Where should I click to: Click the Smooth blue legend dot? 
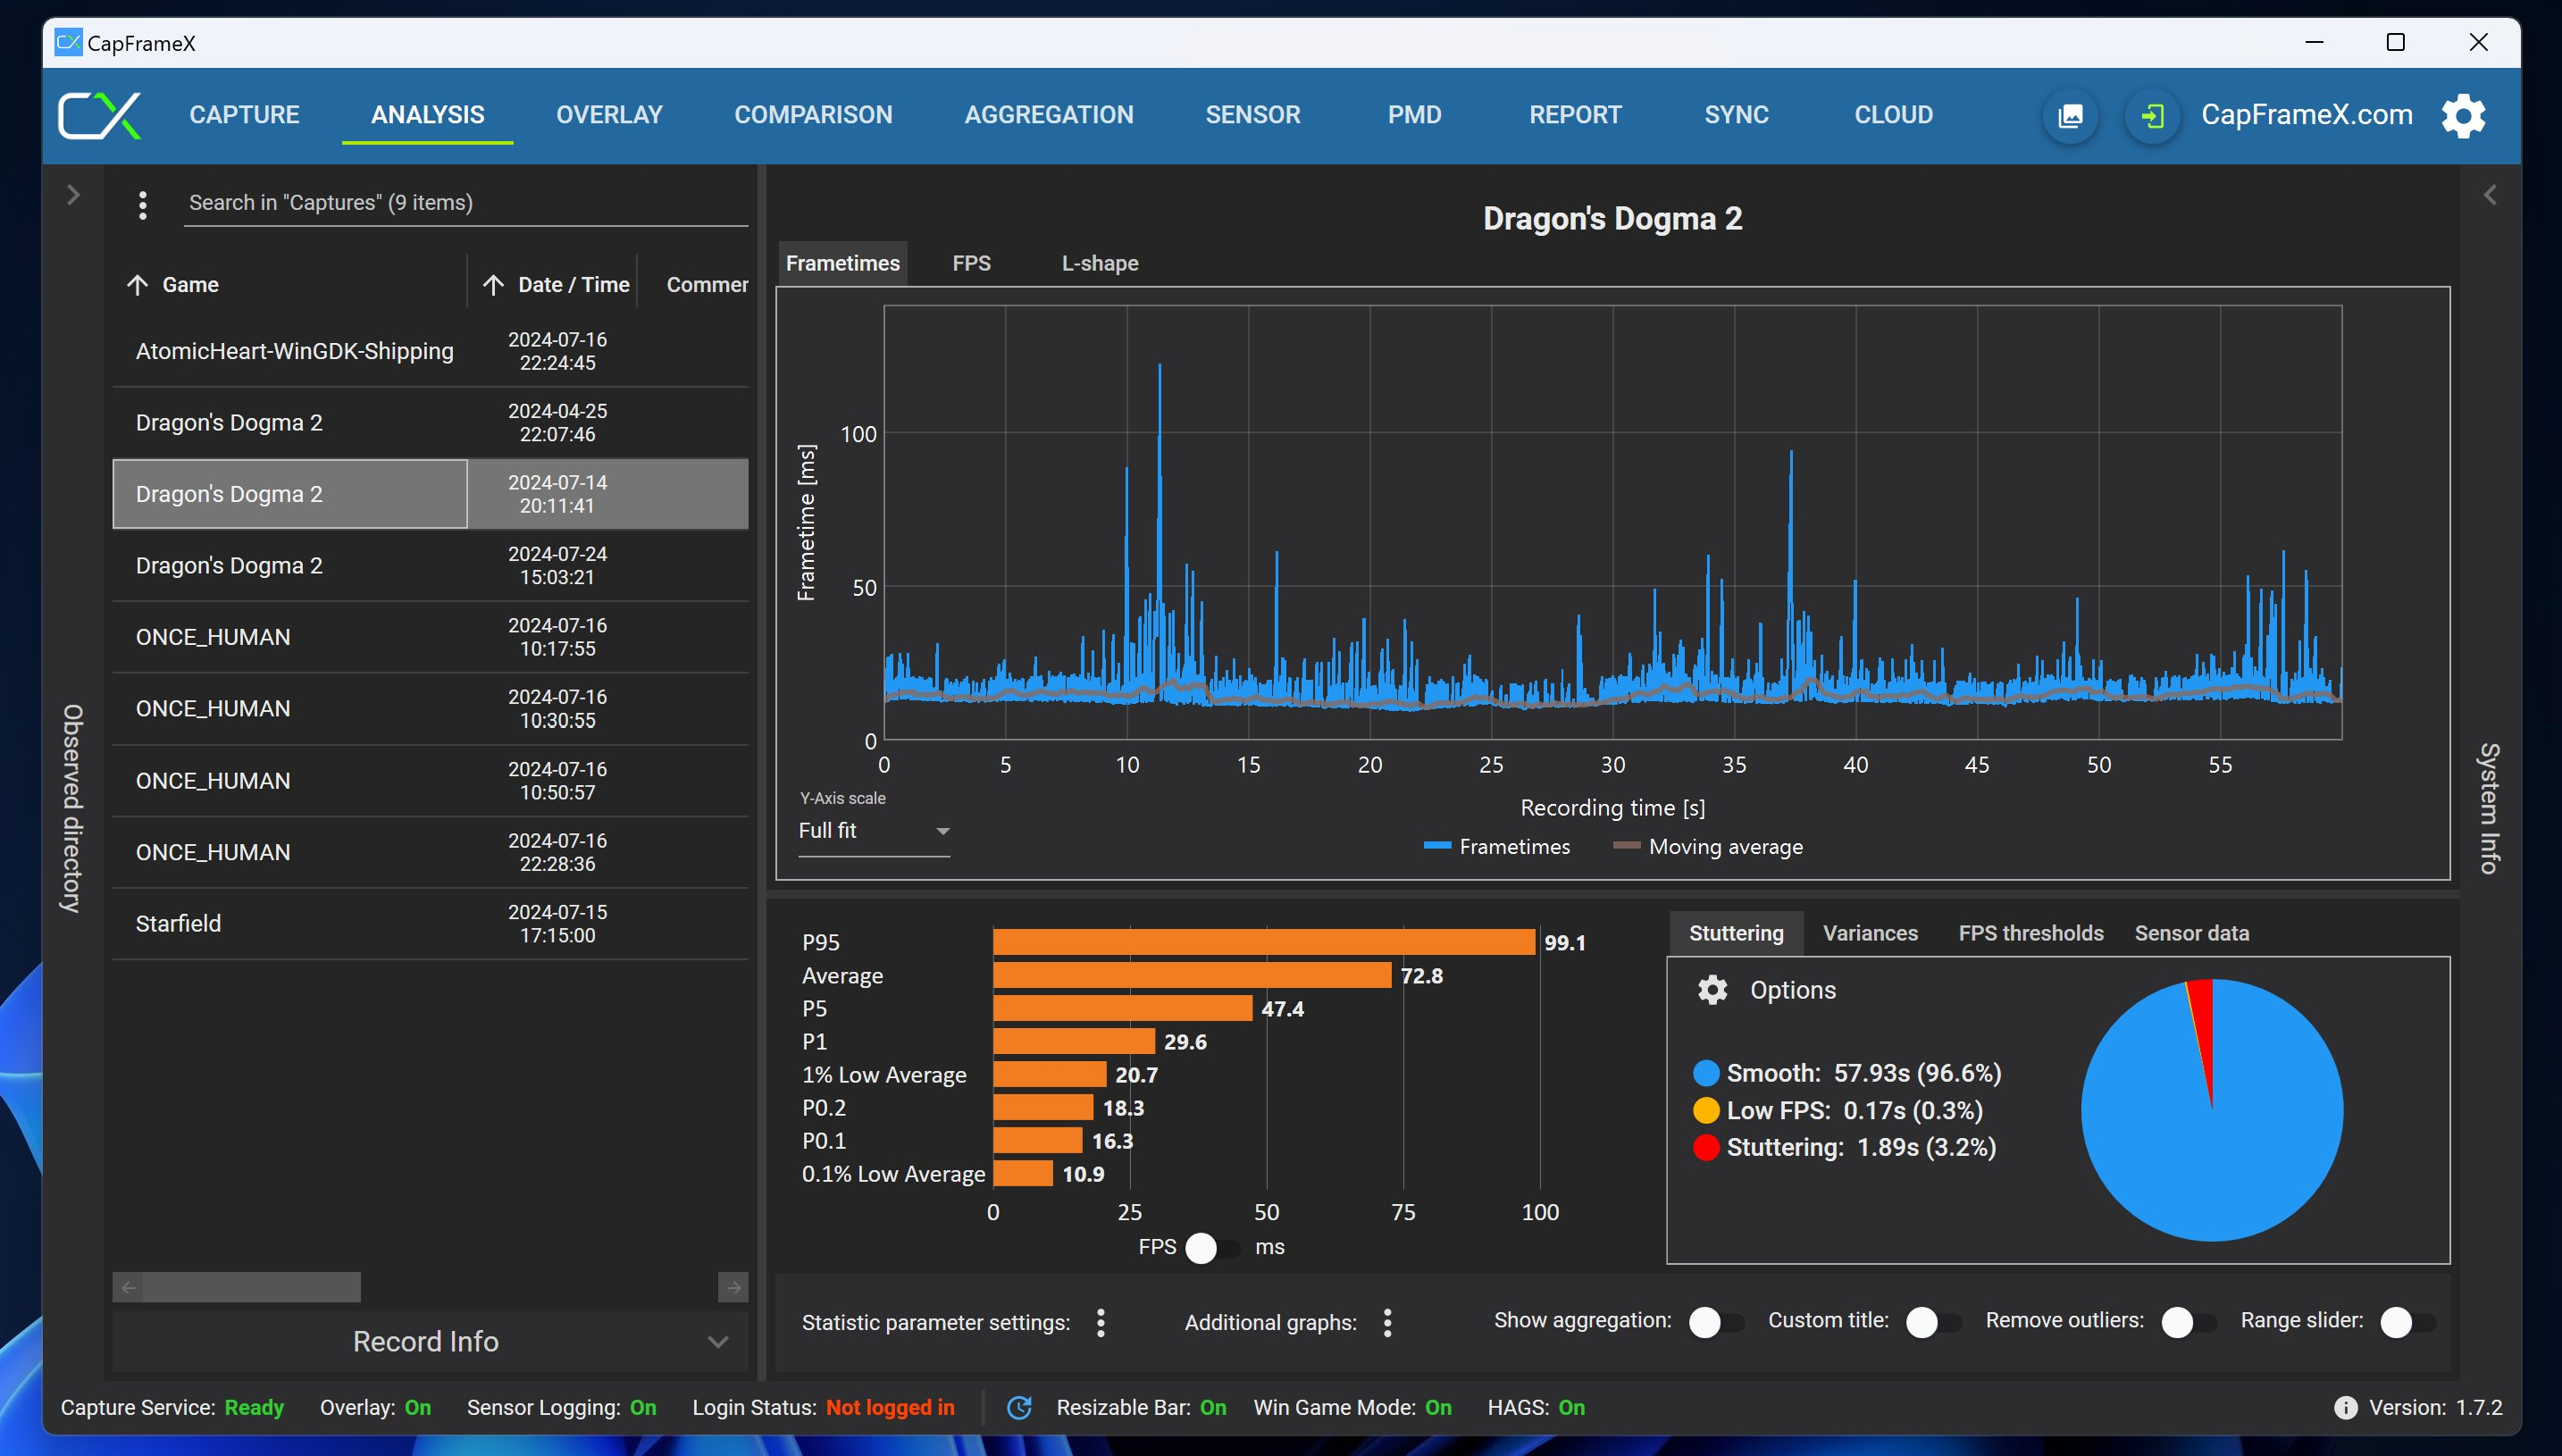[1706, 1073]
